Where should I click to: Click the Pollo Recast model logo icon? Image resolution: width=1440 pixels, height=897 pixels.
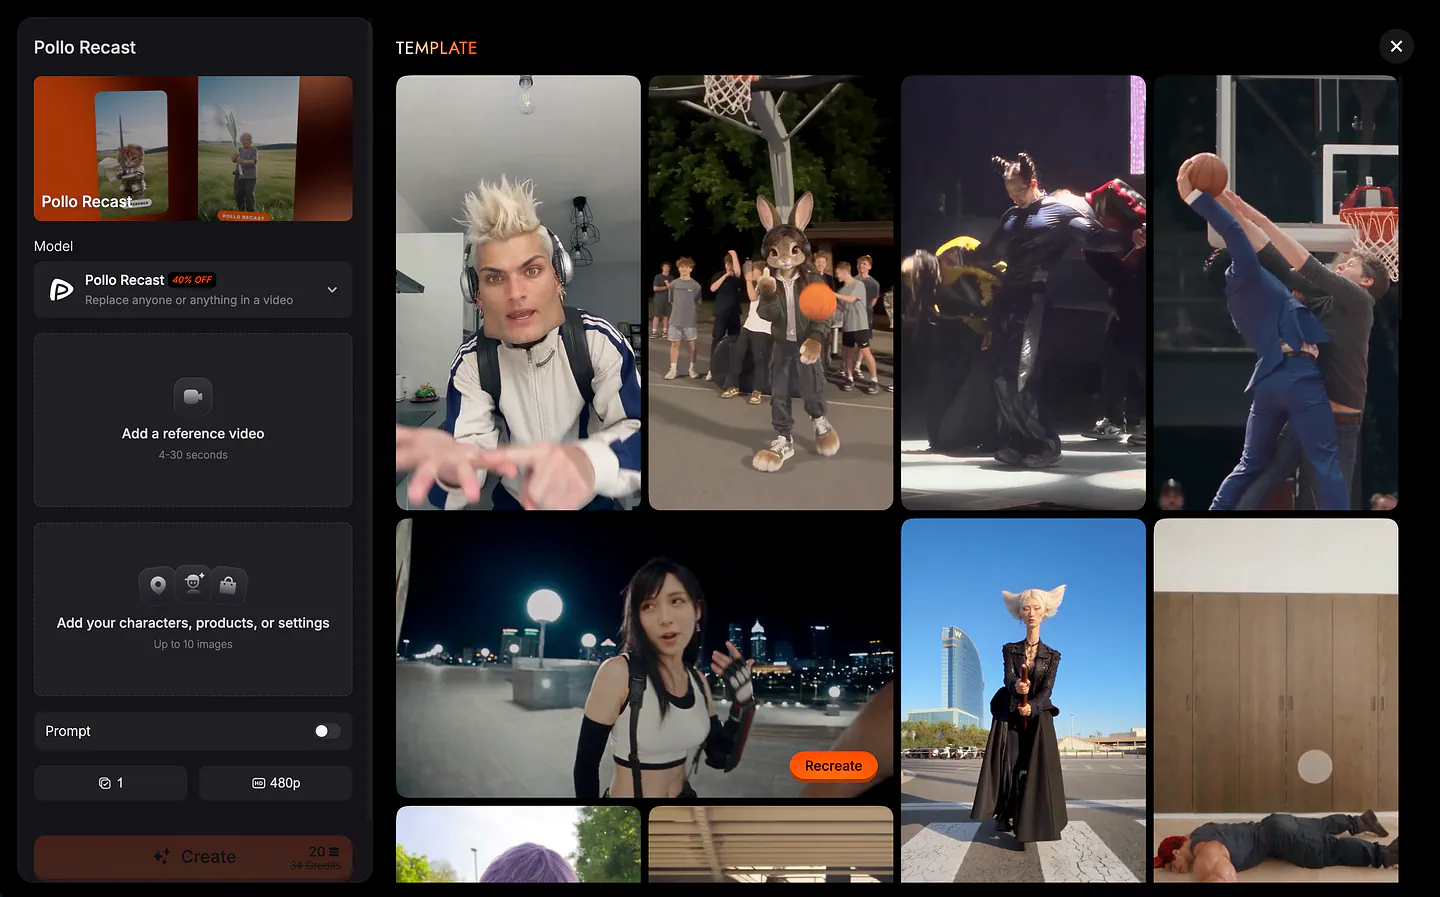tap(61, 290)
